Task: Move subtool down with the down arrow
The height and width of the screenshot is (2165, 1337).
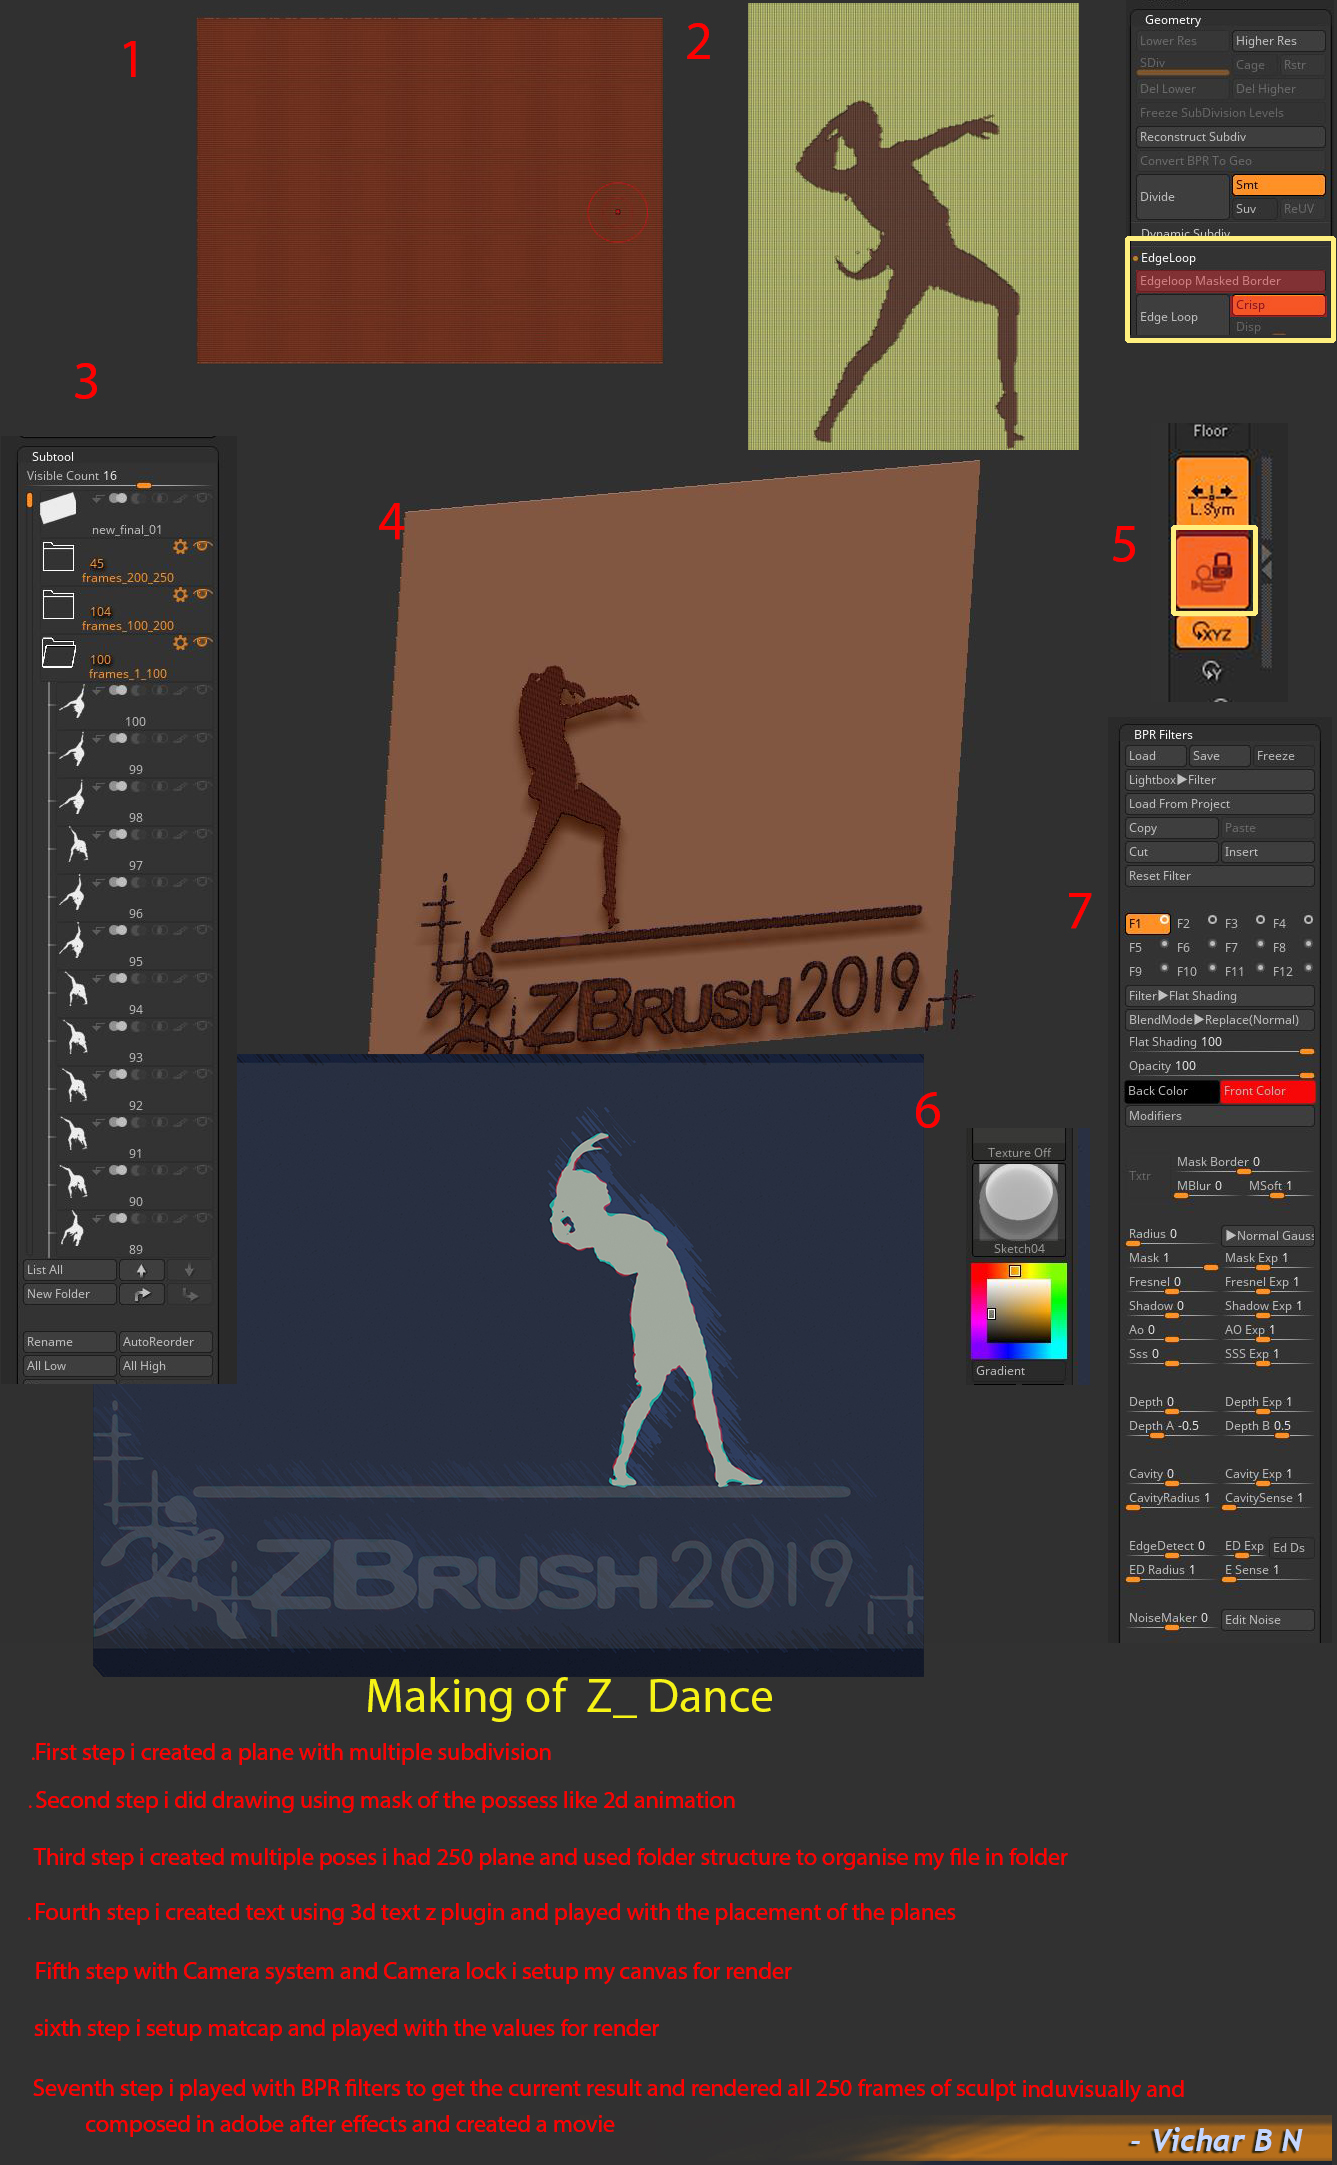Action: (x=189, y=1270)
